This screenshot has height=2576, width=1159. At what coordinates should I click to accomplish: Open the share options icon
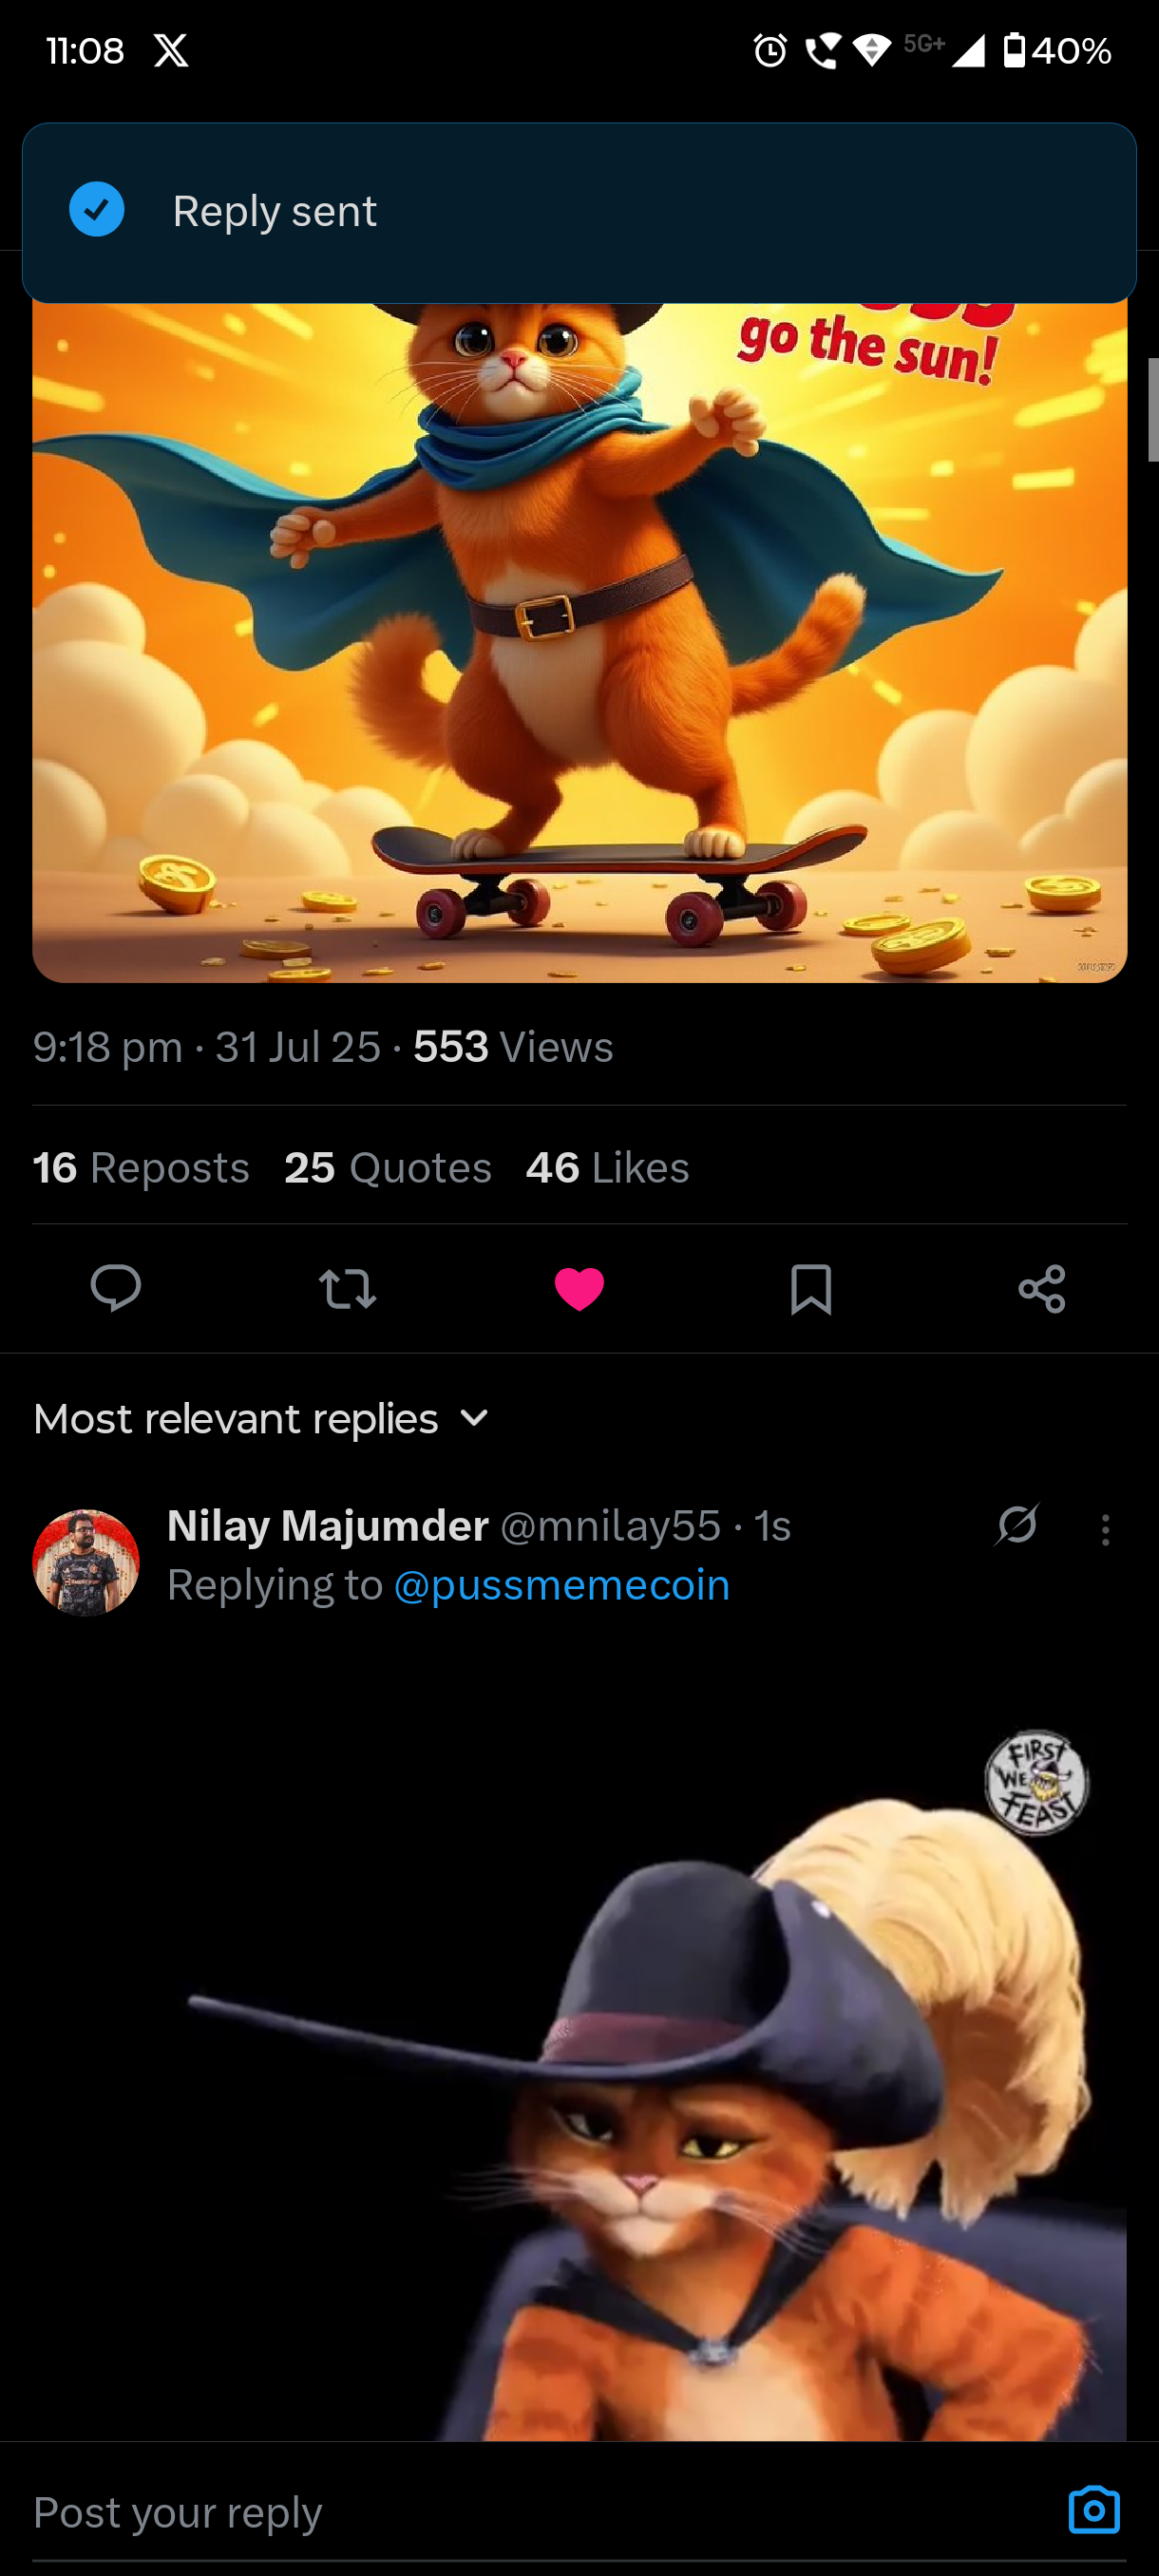1041,1288
